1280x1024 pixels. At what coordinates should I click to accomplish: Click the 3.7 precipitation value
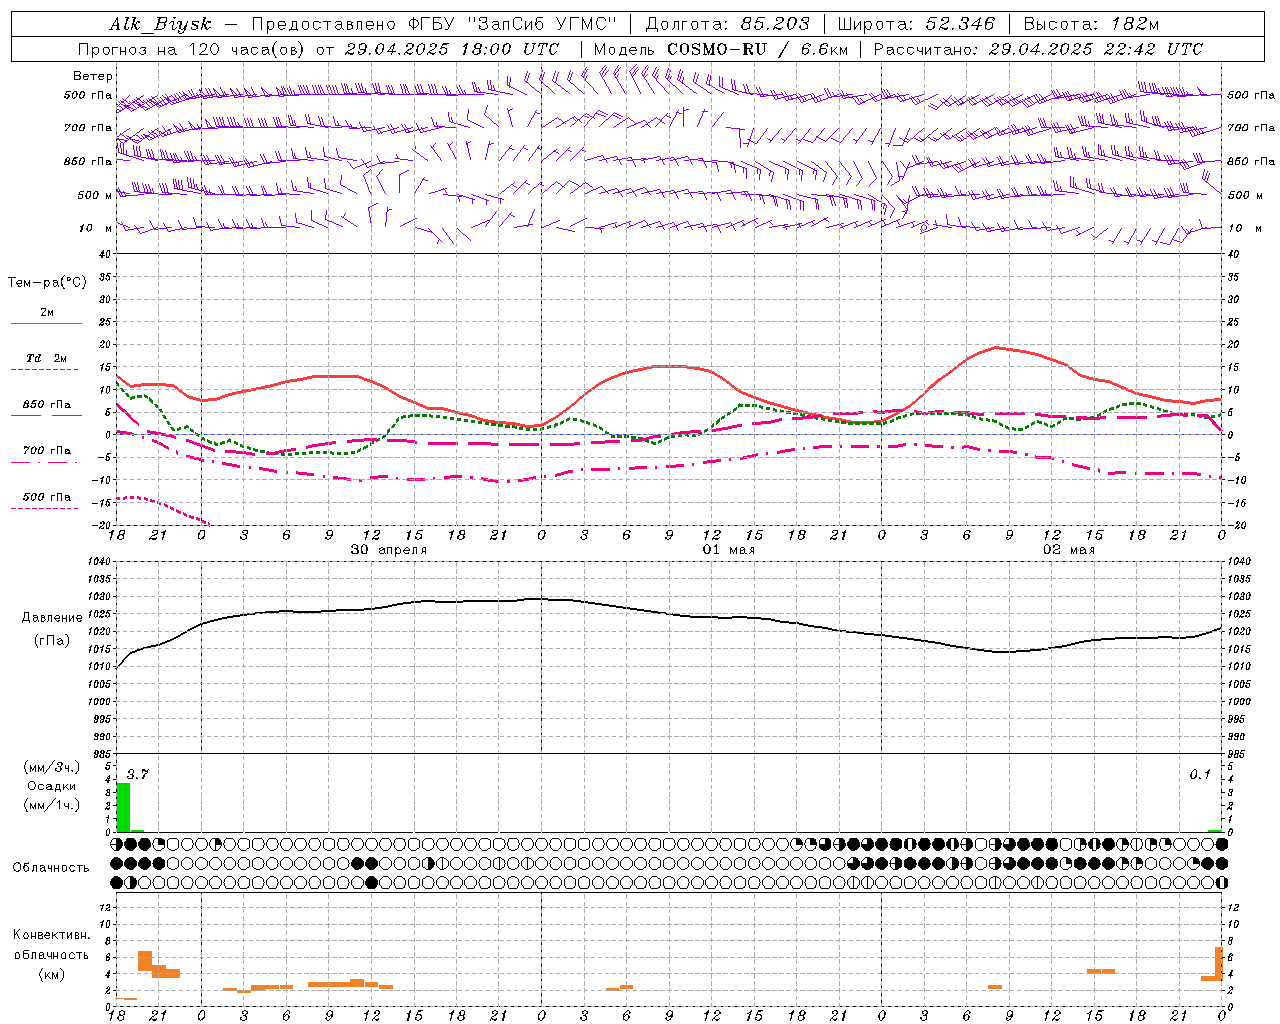point(137,774)
